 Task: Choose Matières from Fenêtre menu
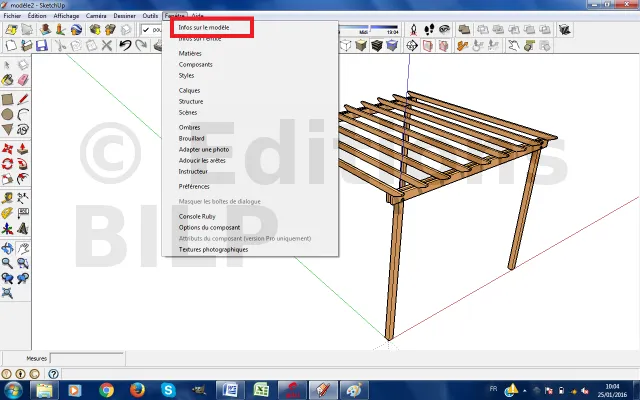tap(190, 53)
